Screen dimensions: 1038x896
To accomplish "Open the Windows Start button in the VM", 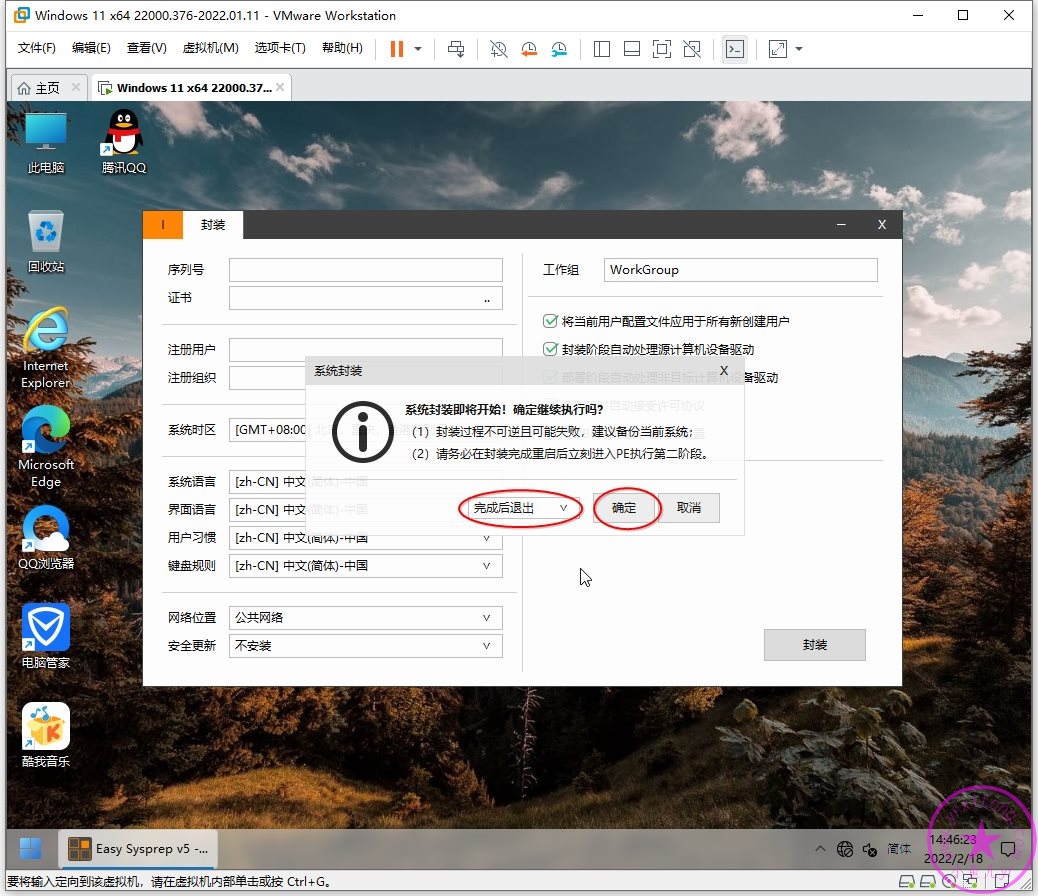I will (30, 848).
